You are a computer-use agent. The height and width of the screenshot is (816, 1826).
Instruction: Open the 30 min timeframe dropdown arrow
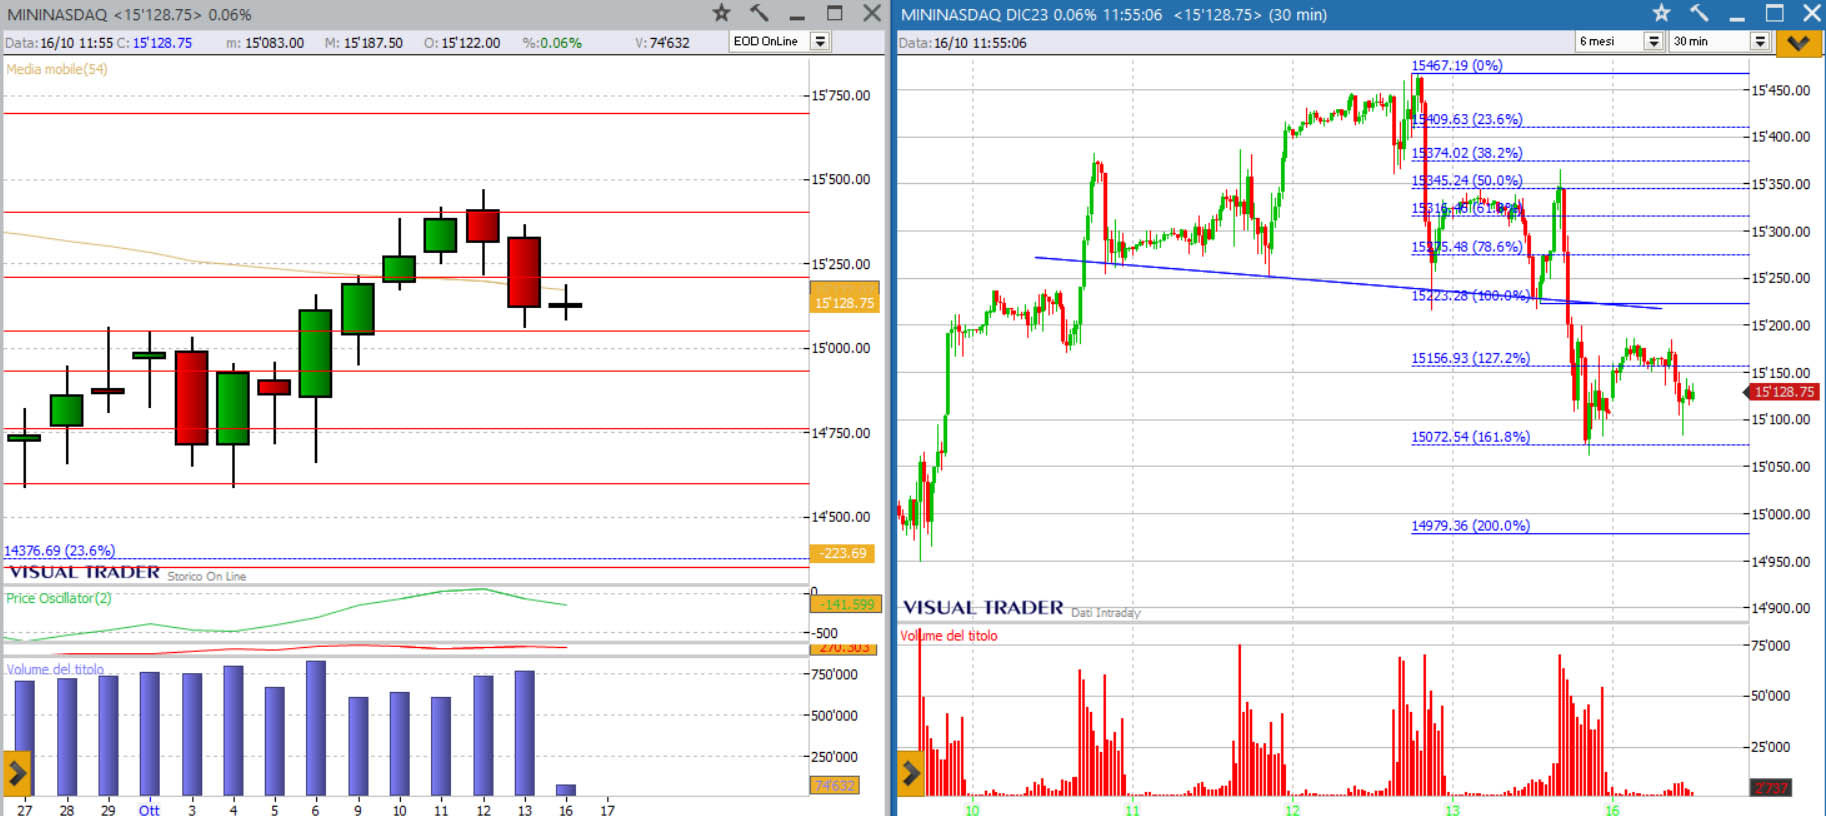[1760, 41]
